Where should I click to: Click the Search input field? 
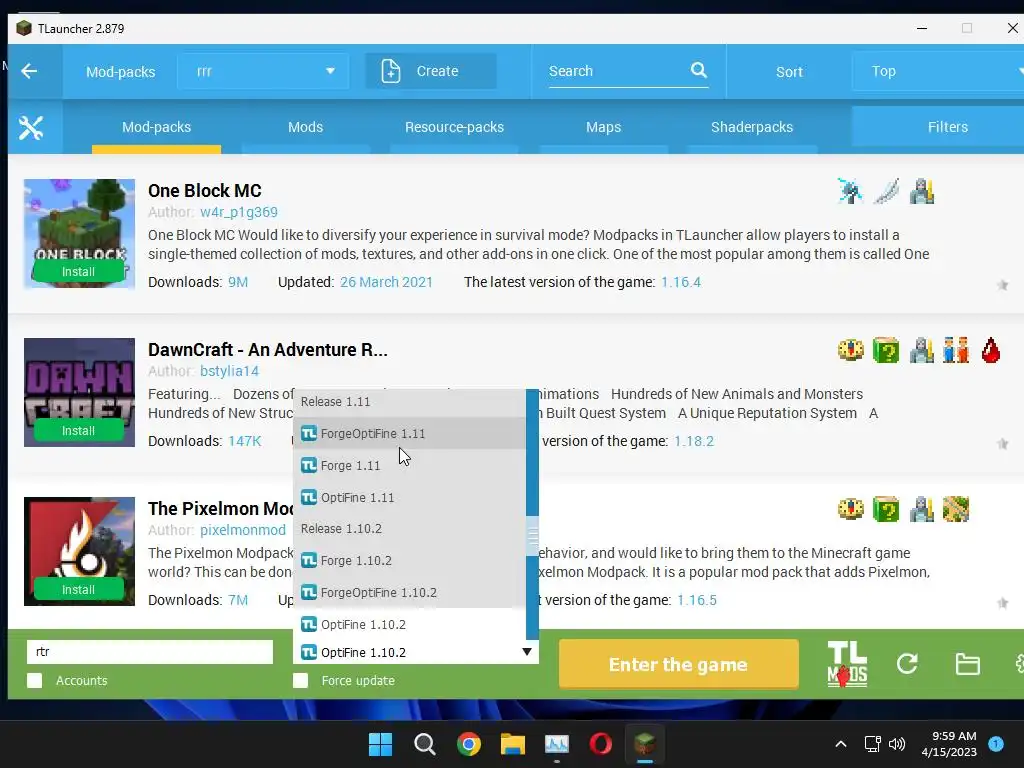click(617, 71)
